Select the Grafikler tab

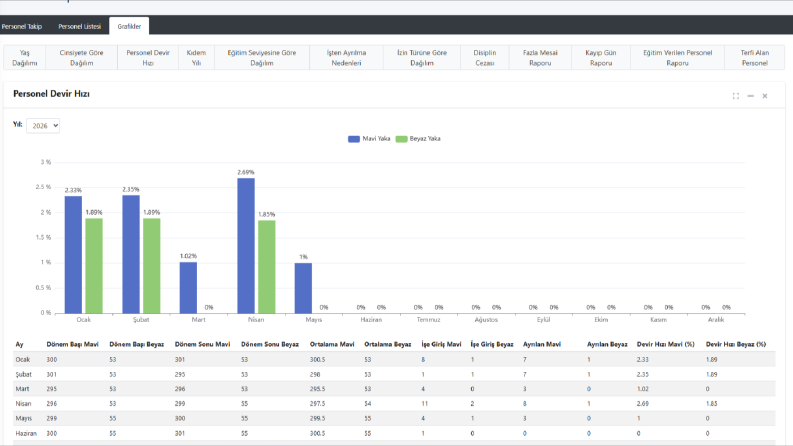(129, 26)
